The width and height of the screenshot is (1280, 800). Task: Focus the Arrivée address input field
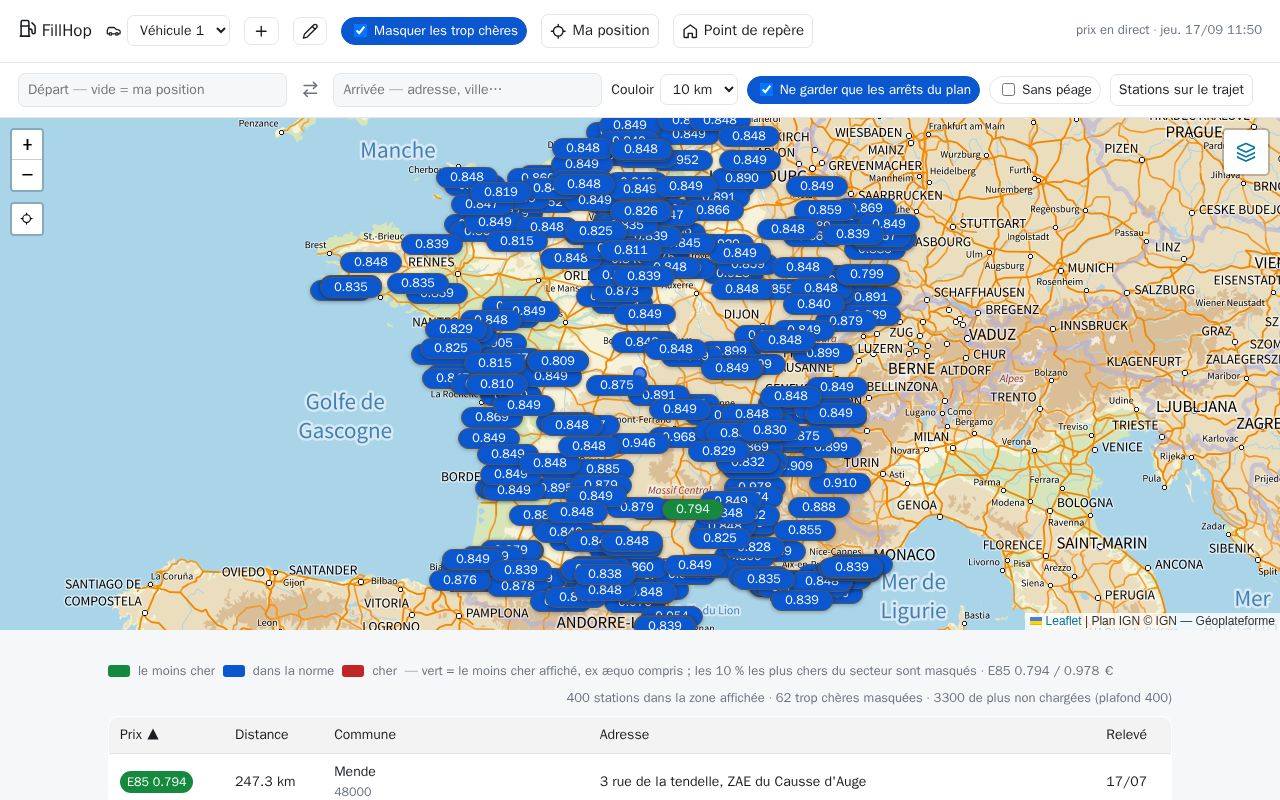pos(467,90)
